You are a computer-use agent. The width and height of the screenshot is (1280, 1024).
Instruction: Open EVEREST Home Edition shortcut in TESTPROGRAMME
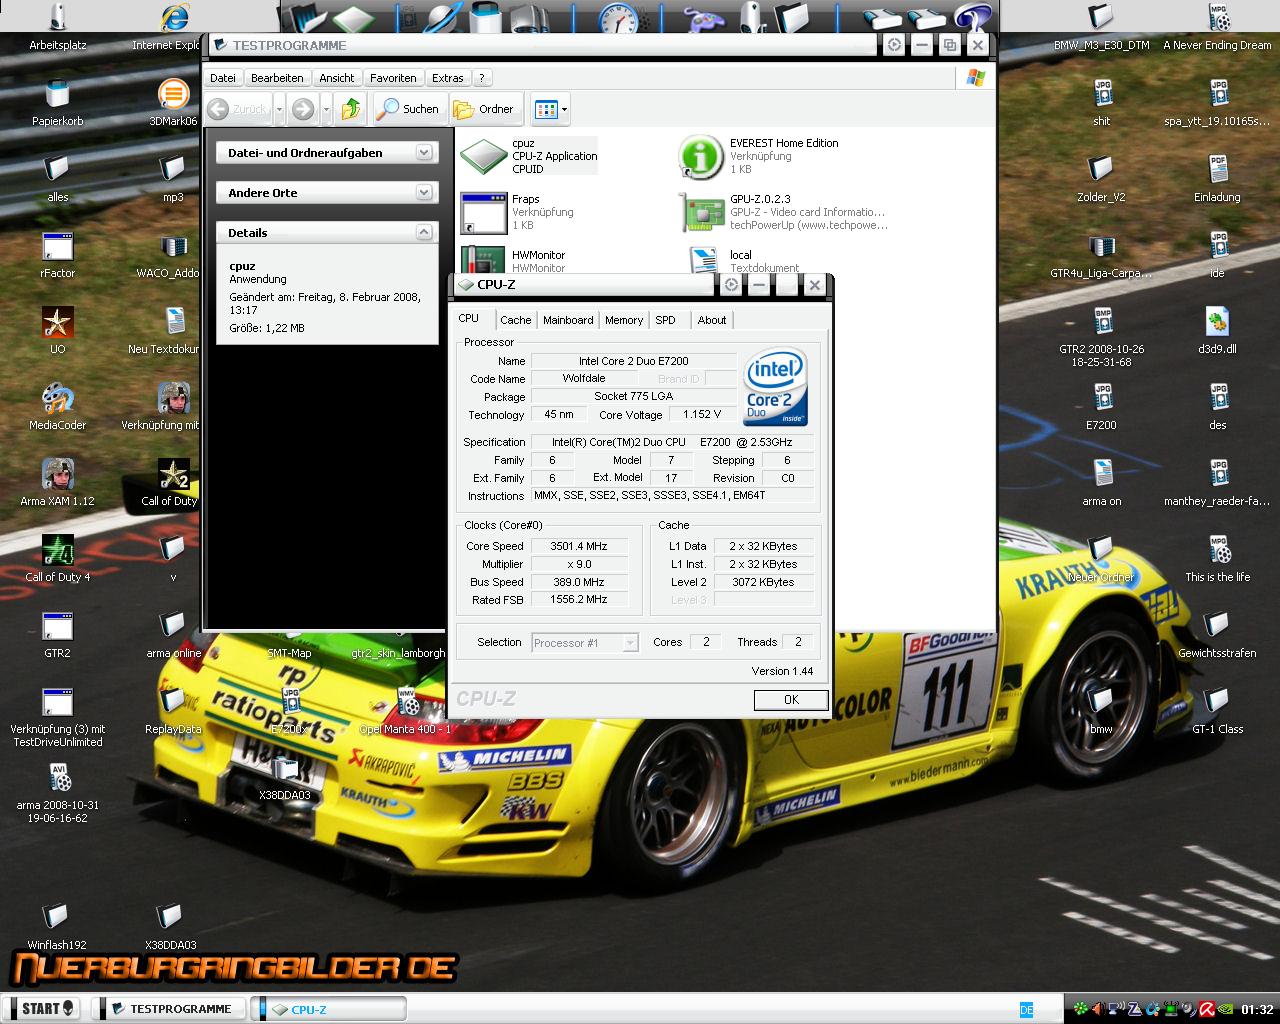pos(760,156)
